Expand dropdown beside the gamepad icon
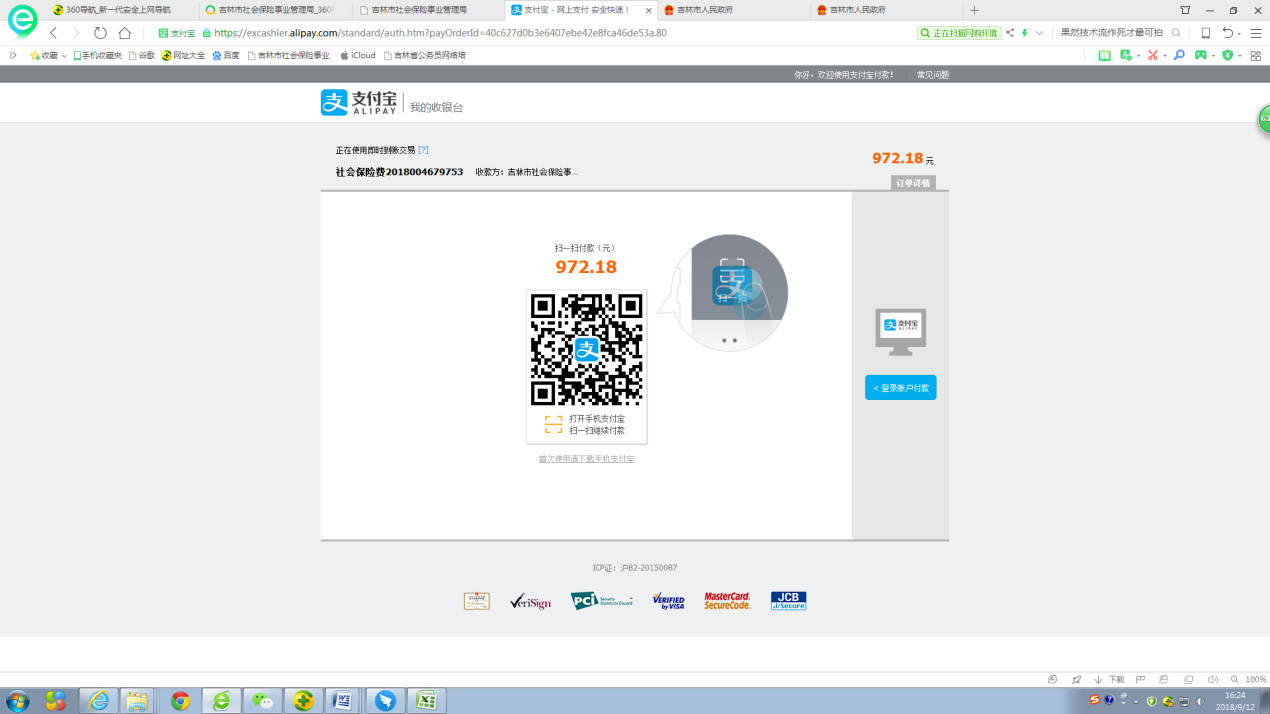 pos(1213,55)
